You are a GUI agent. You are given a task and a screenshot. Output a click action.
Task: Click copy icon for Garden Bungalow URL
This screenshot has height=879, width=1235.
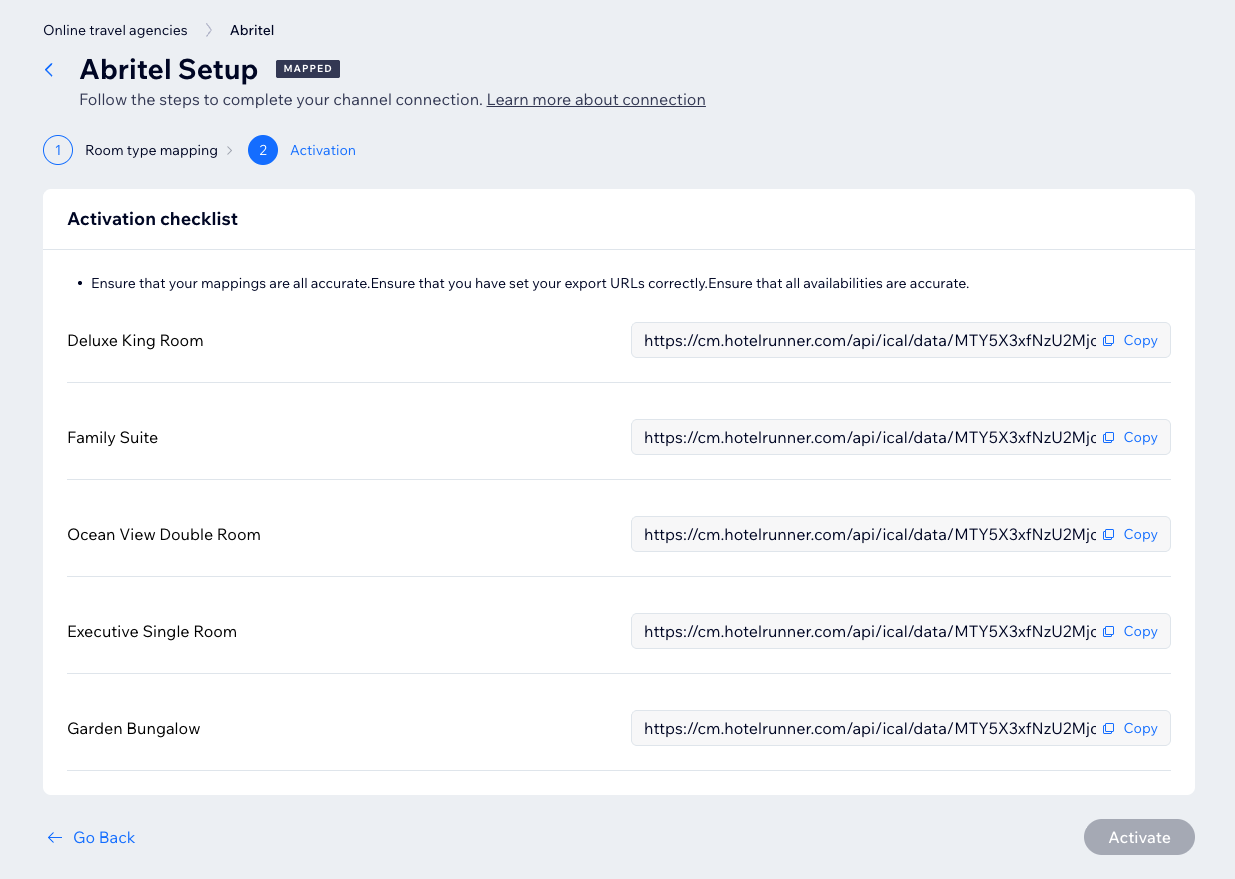click(x=1108, y=729)
